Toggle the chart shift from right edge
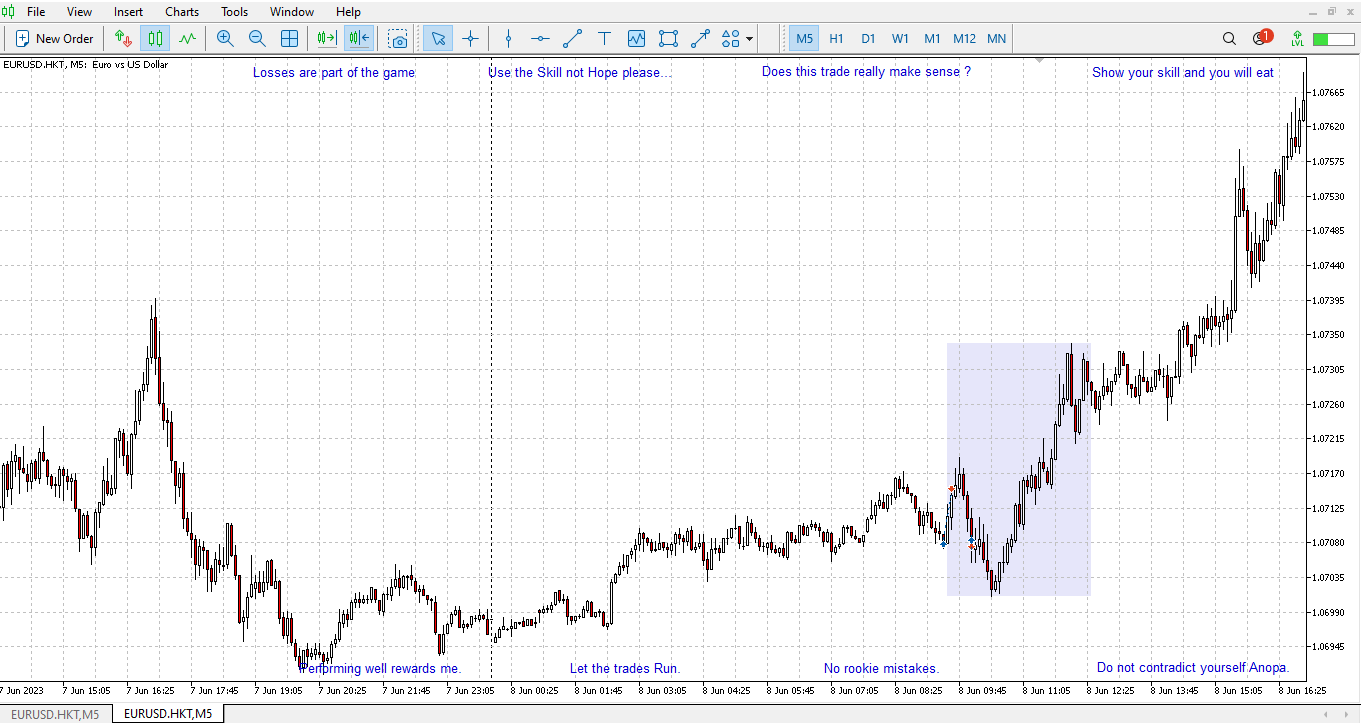The image size is (1361, 723). pyautogui.click(x=357, y=38)
